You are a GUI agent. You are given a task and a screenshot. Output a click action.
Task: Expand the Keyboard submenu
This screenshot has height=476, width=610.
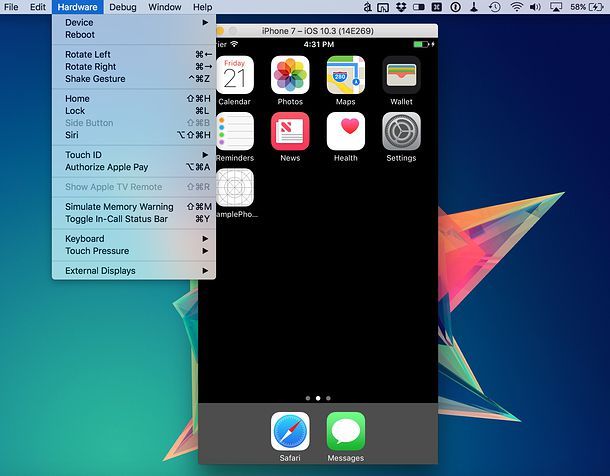134,239
